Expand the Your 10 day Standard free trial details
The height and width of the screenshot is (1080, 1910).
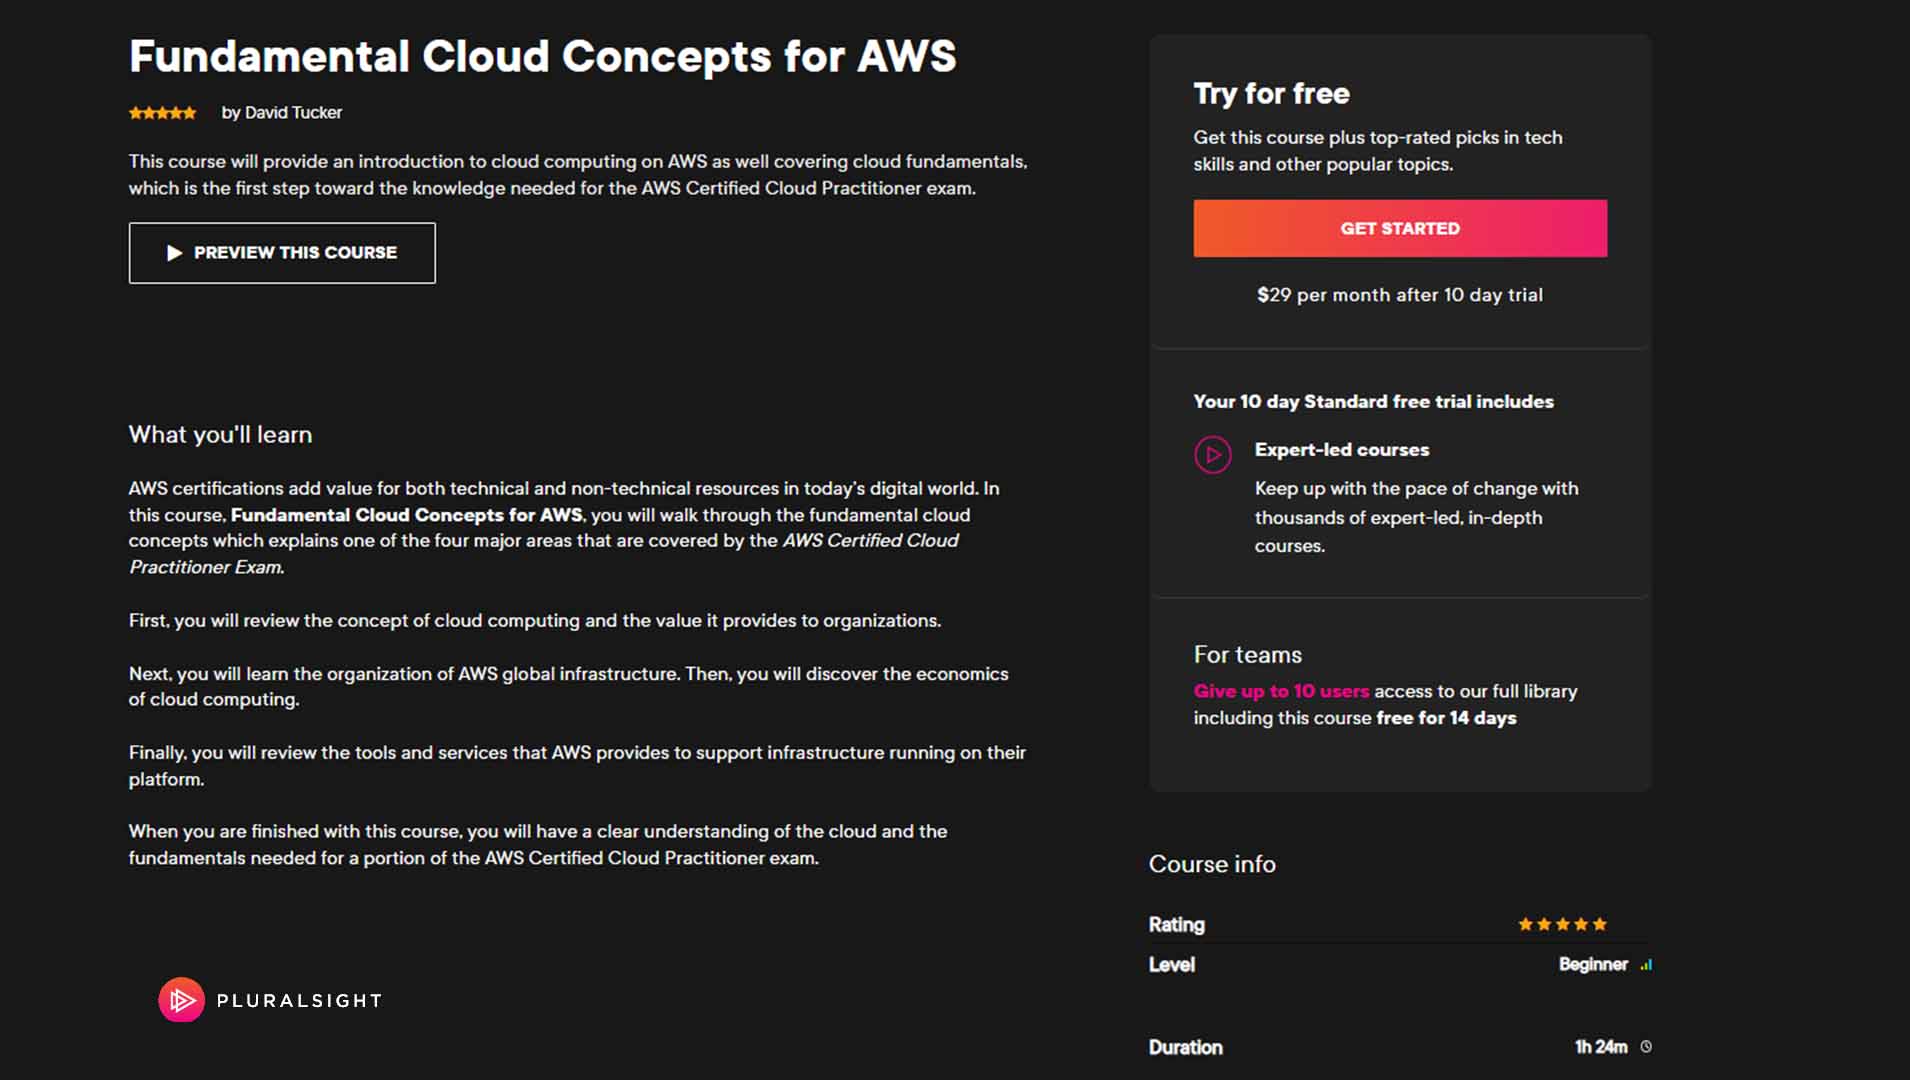pyautogui.click(x=1373, y=401)
